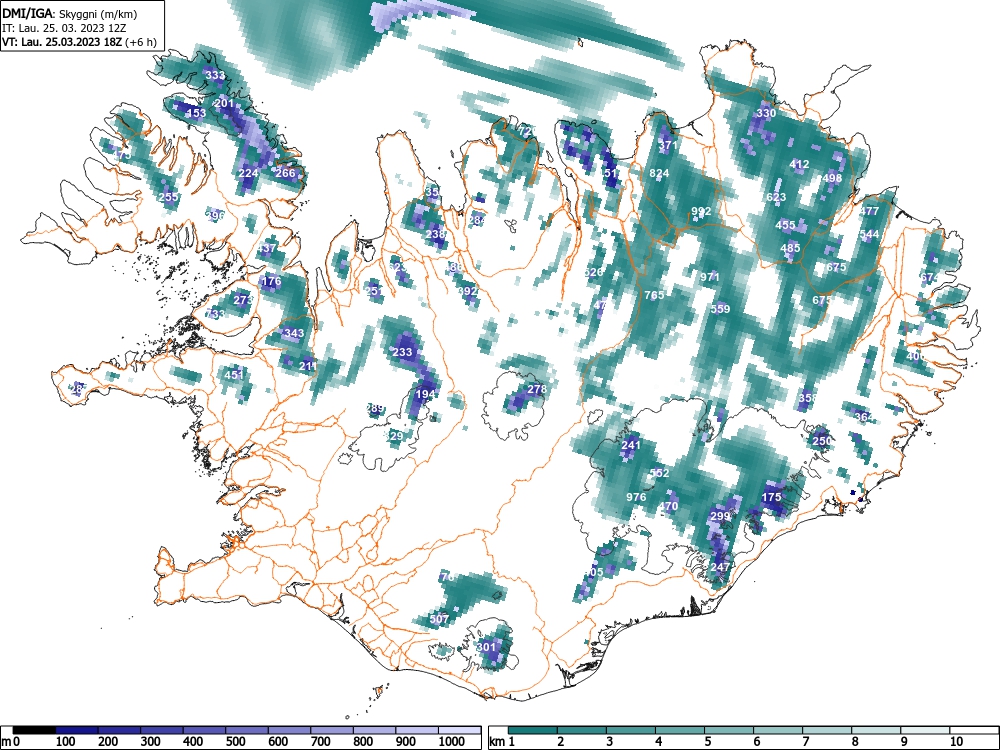The width and height of the screenshot is (1000, 750).
Task: Click the visibility value 247
Action: tap(720, 568)
